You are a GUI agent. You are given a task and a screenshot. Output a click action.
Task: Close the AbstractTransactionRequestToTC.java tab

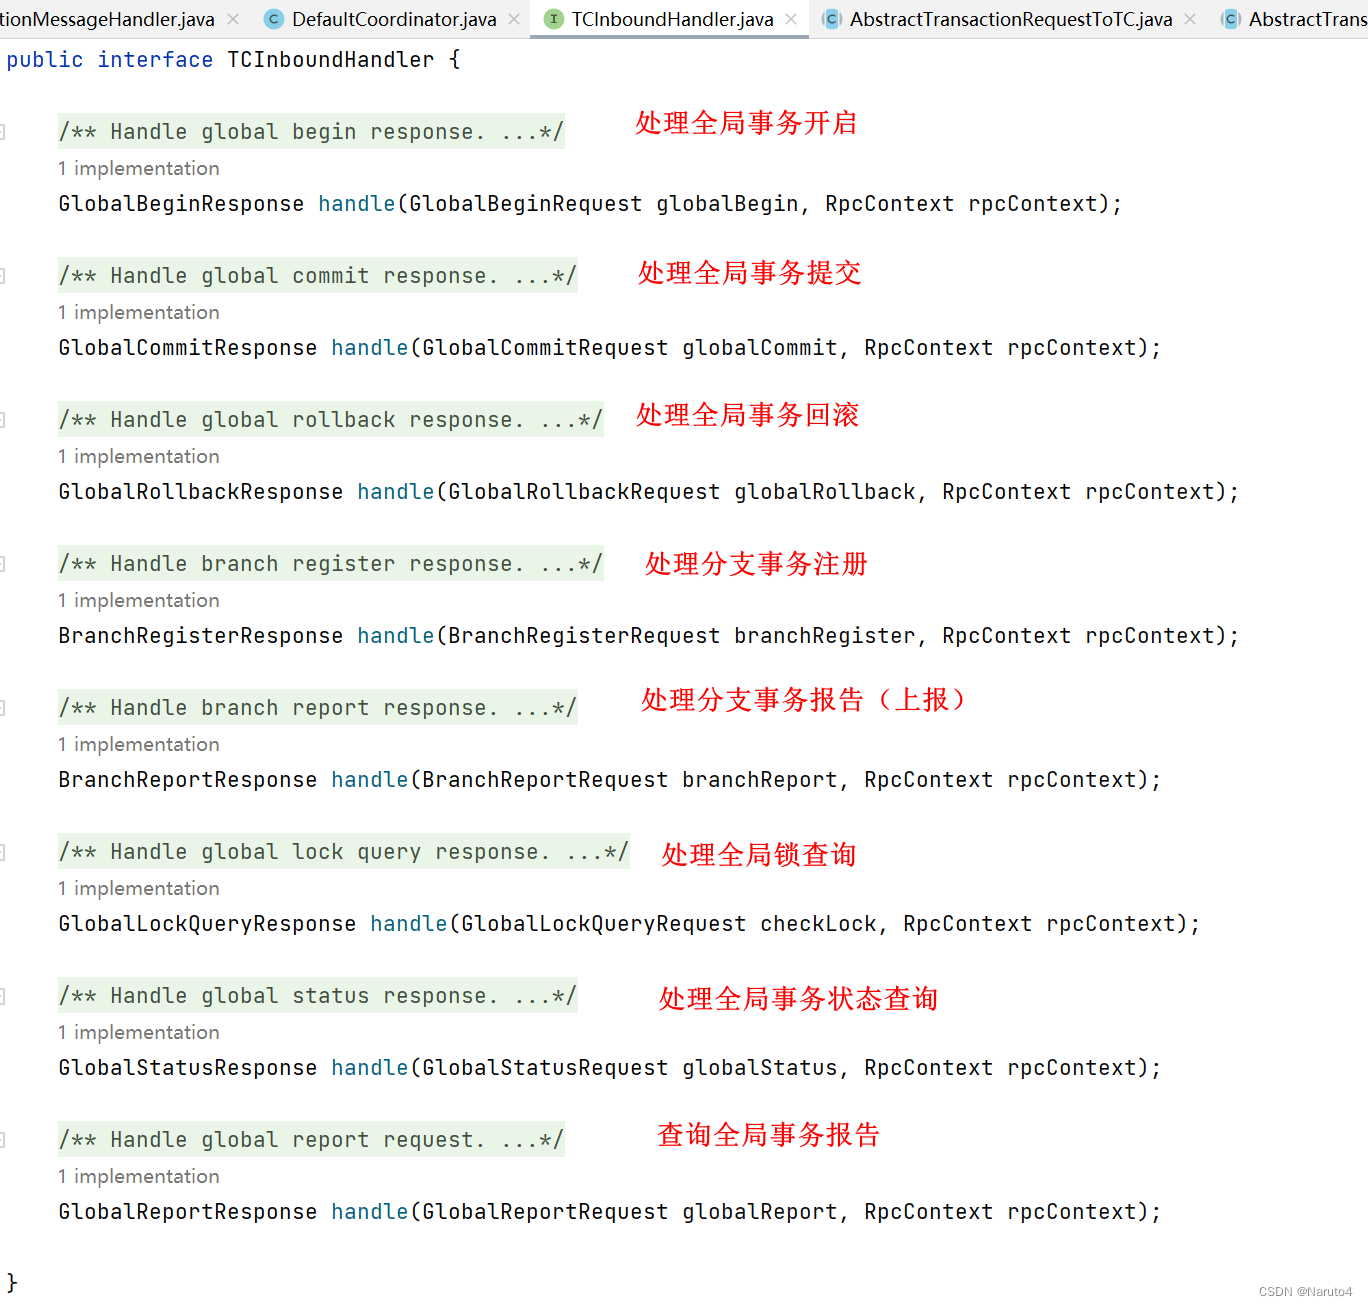1190,19
